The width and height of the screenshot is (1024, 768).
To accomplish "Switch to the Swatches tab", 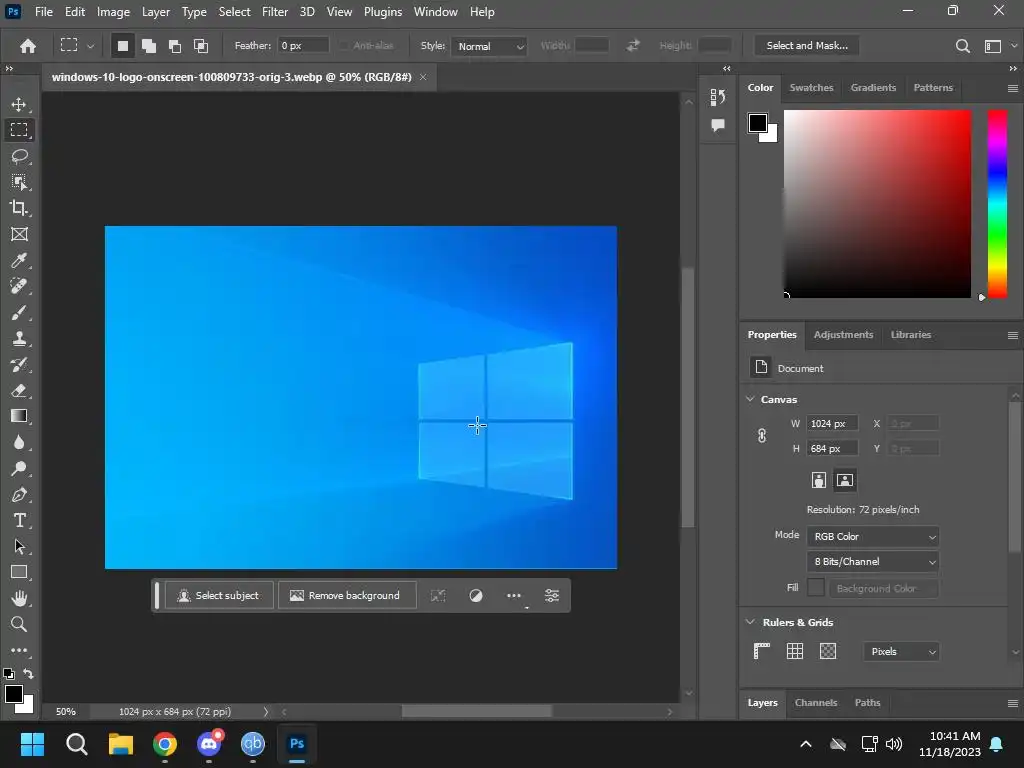I will coord(811,88).
